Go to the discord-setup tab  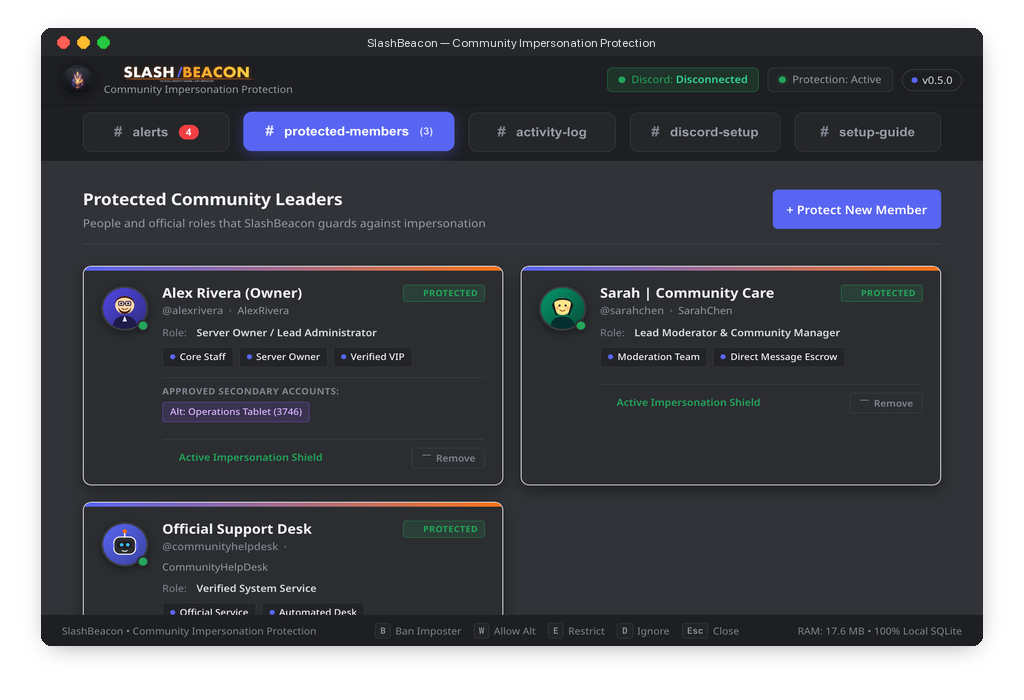pyautogui.click(x=705, y=132)
